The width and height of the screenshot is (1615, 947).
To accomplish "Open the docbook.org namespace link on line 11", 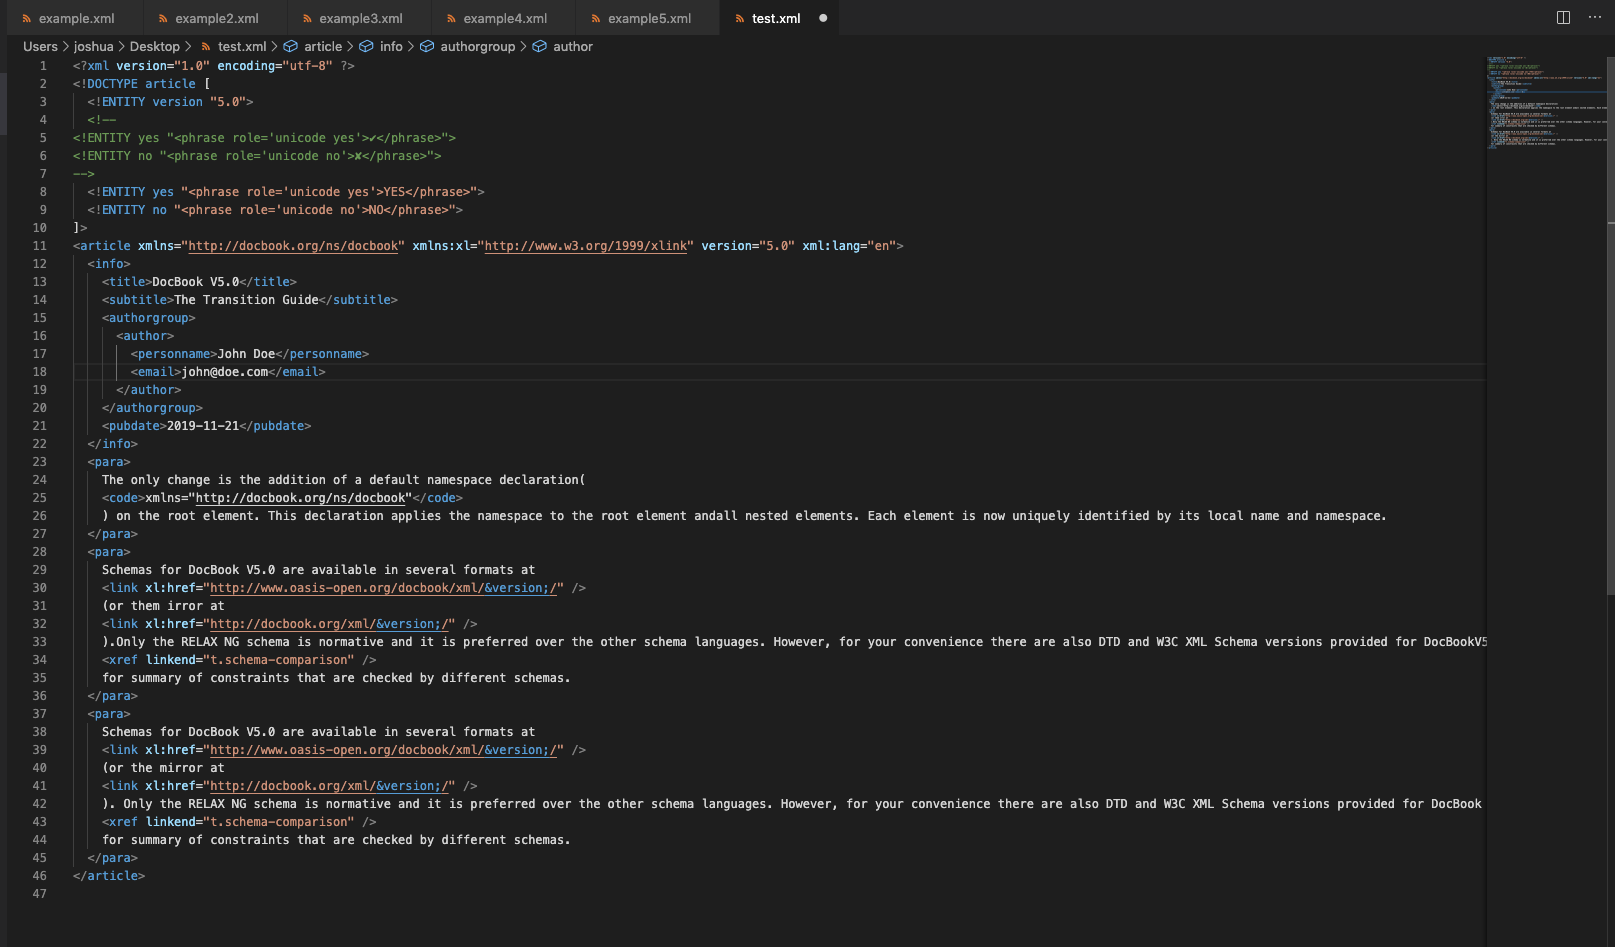I will [293, 245].
